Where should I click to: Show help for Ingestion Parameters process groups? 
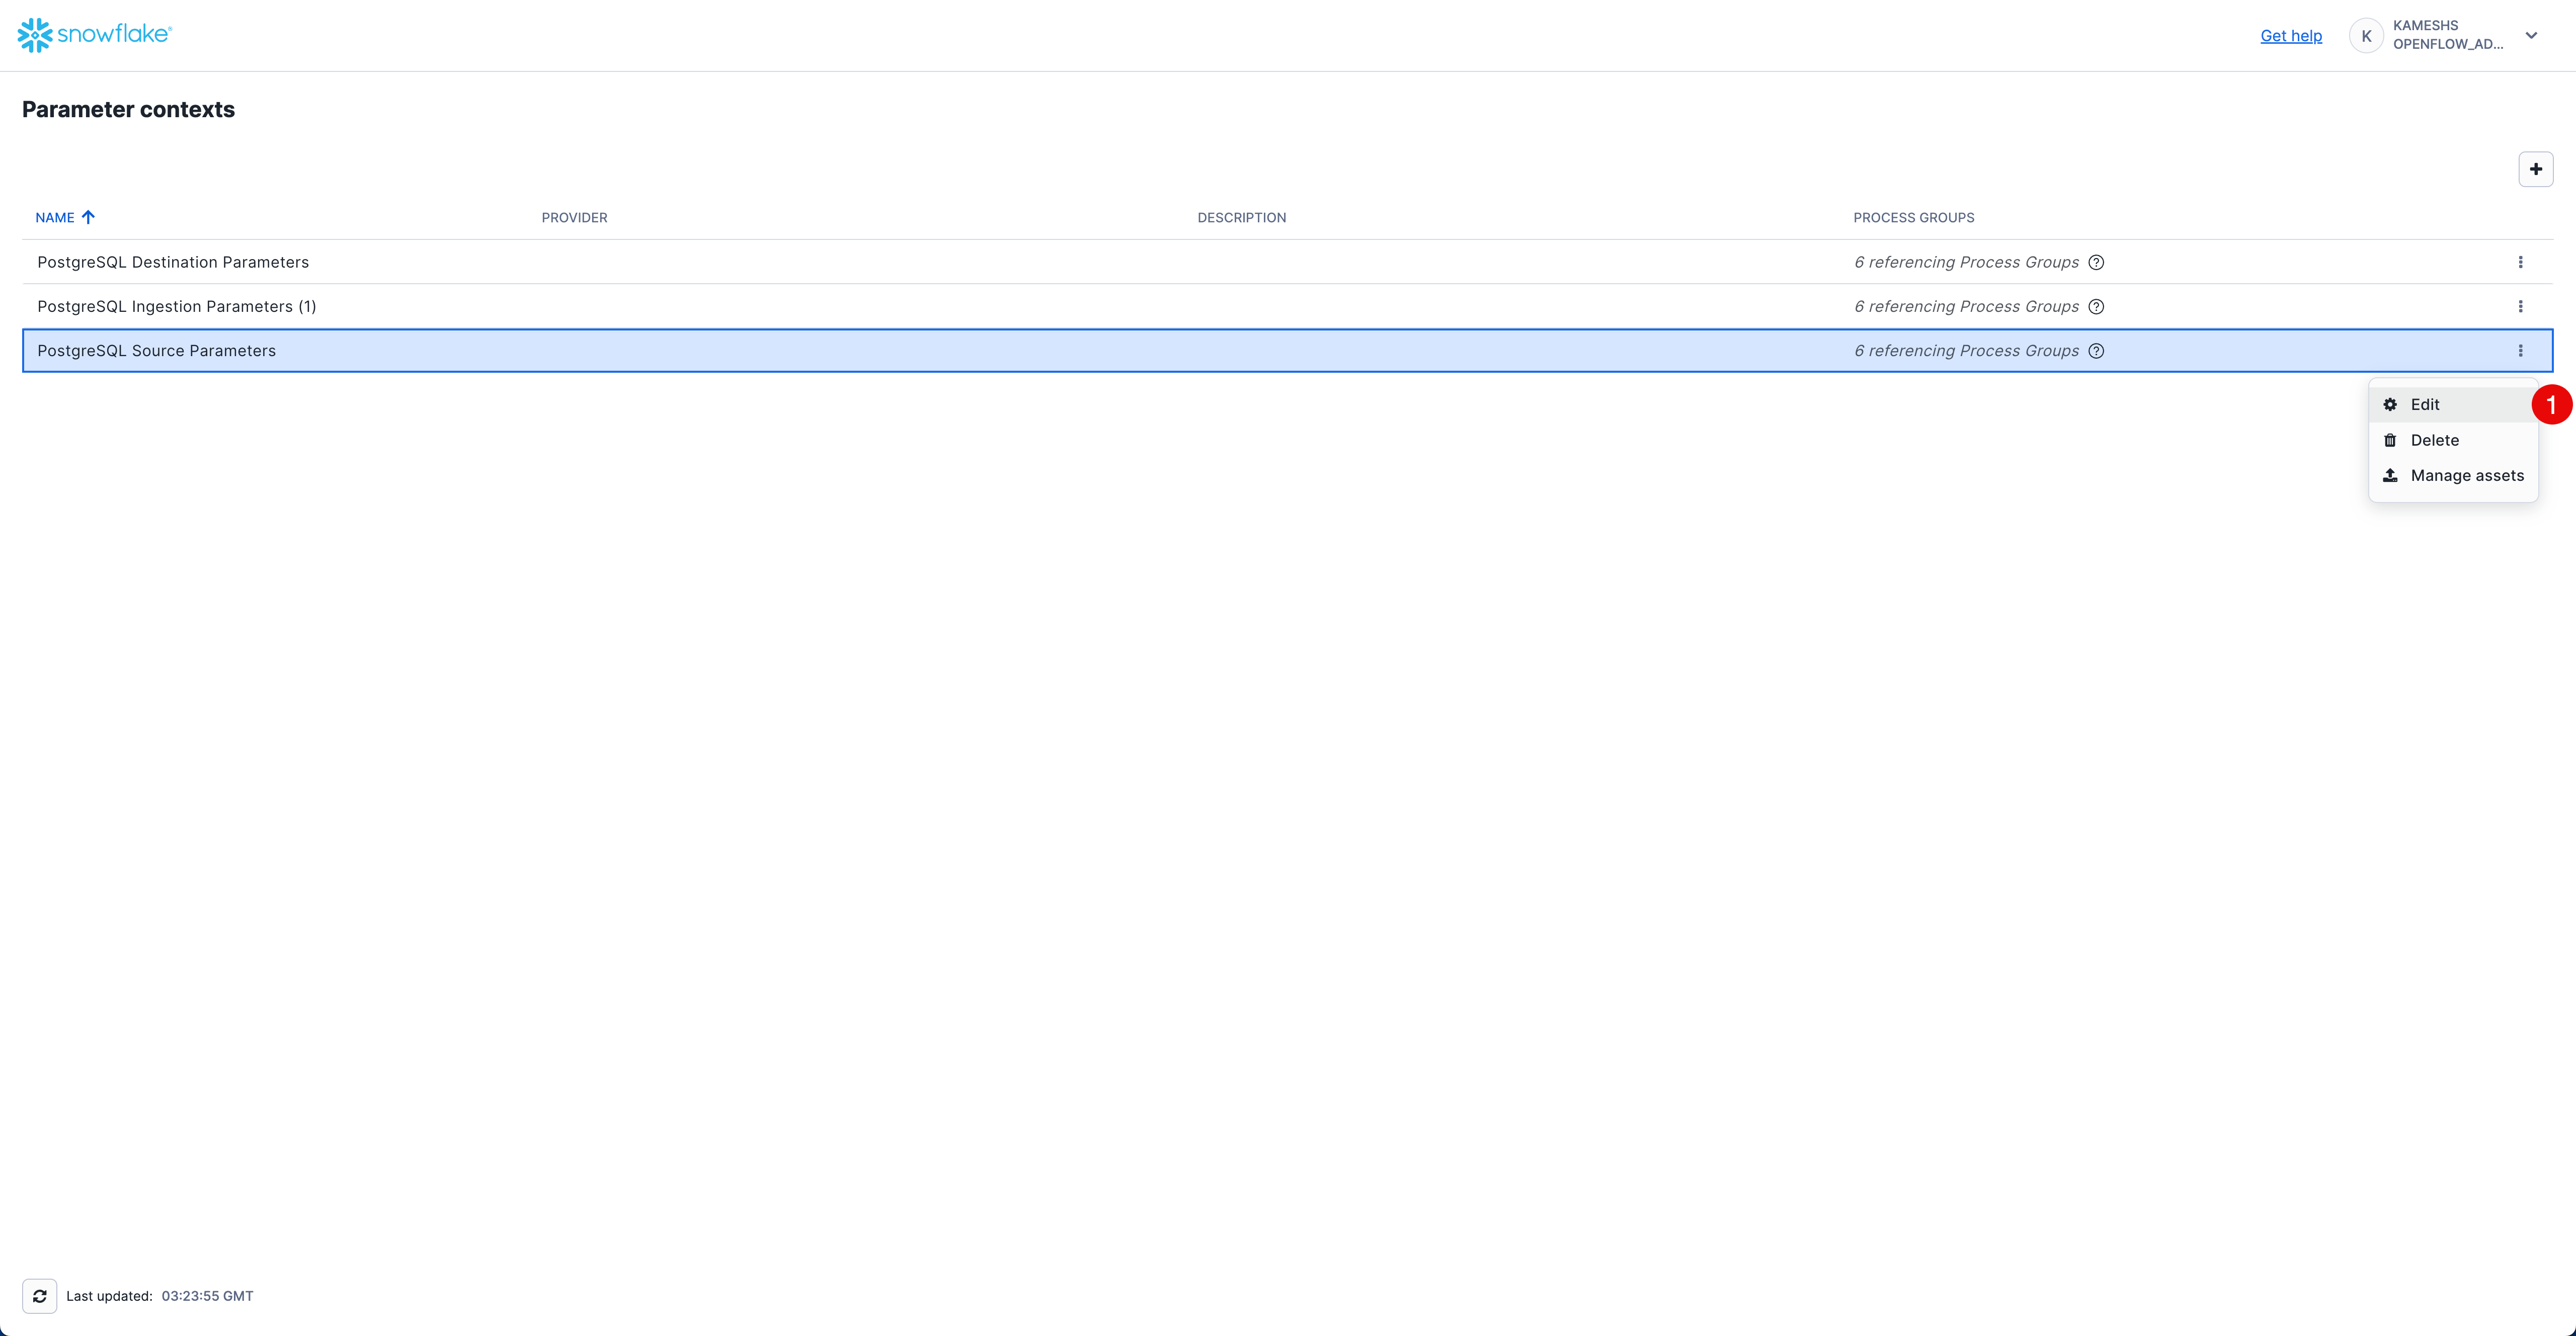tap(2096, 306)
